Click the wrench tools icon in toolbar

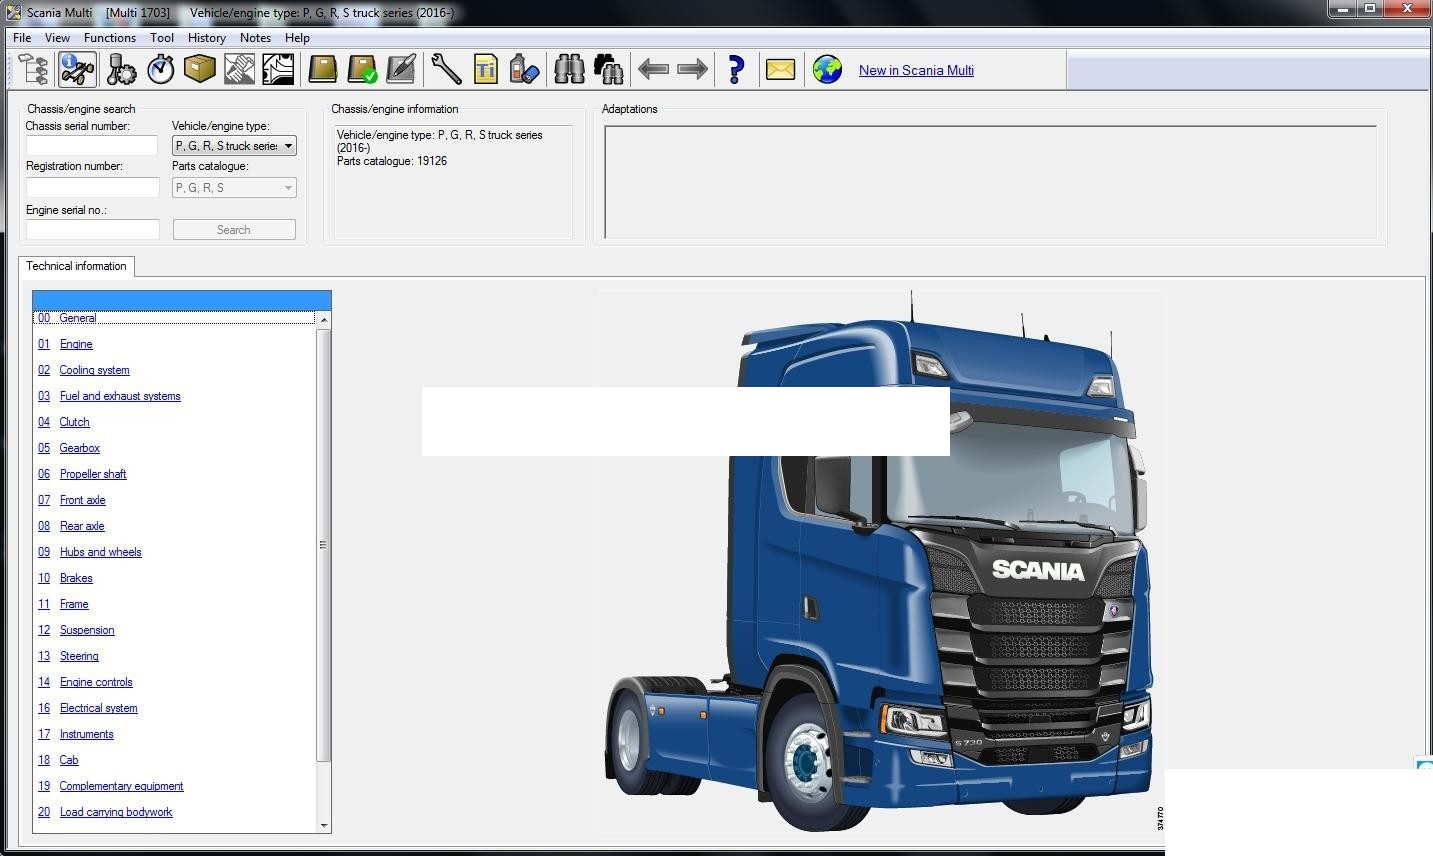(446, 69)
